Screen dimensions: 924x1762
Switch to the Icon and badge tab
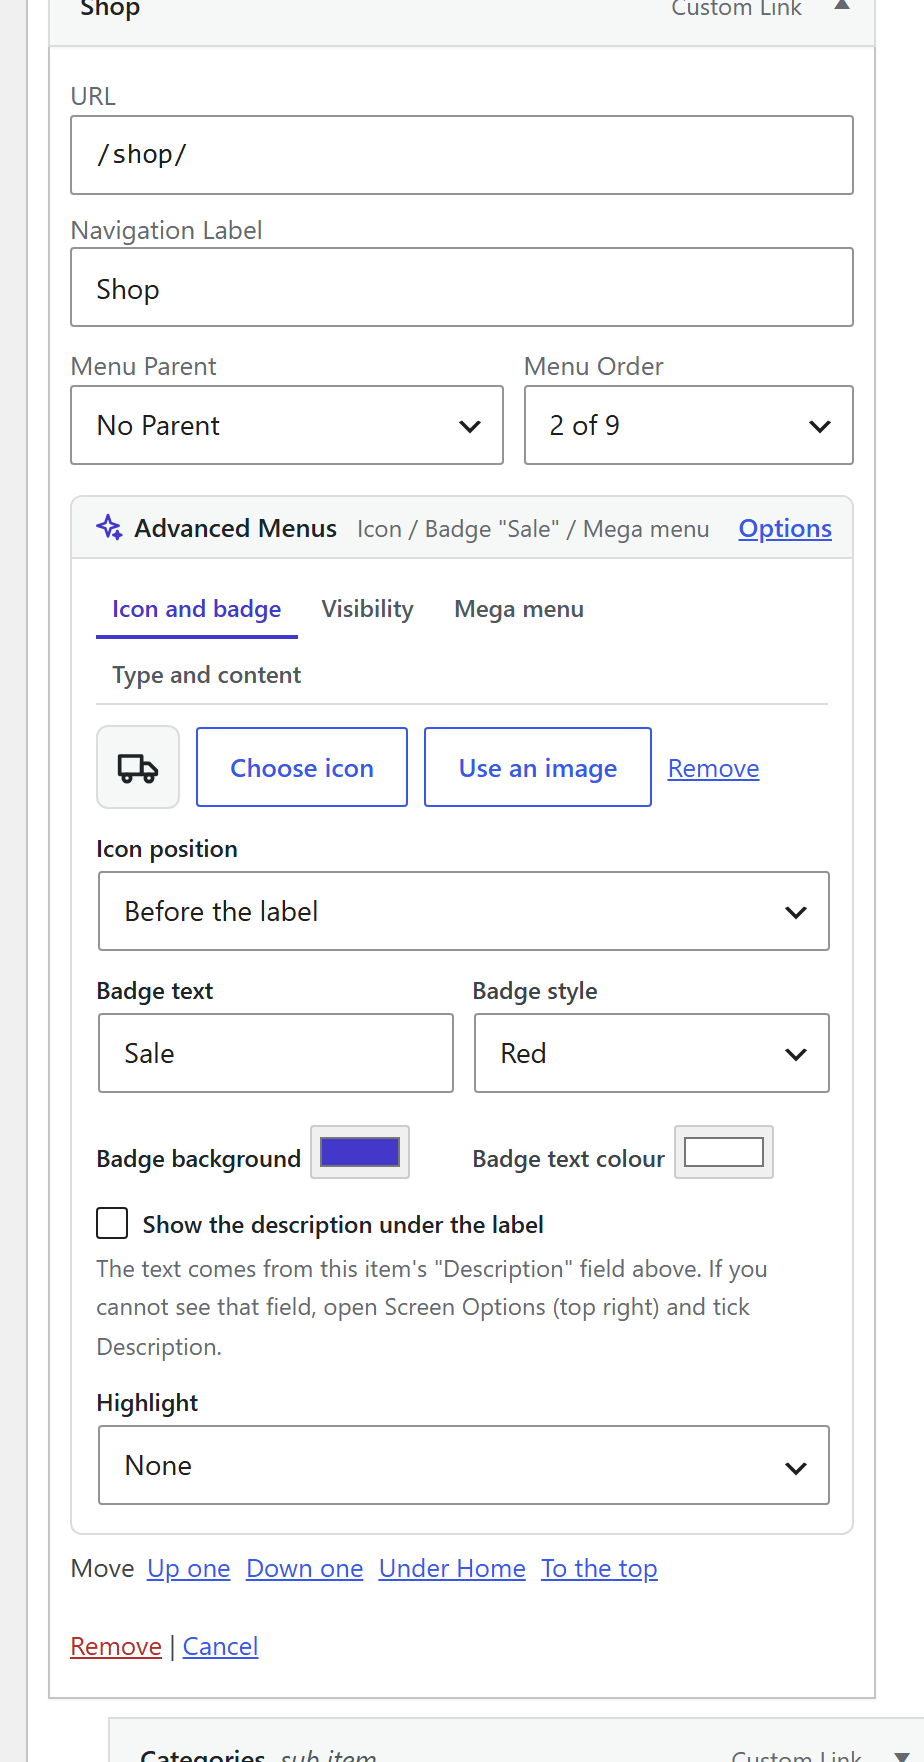click(197, 609)
